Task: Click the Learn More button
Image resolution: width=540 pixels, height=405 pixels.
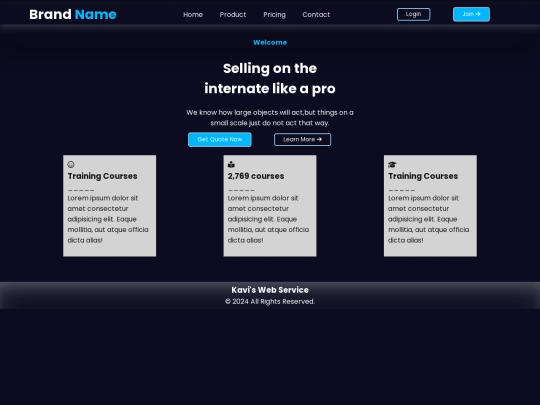Action: (x=302, y=139)
